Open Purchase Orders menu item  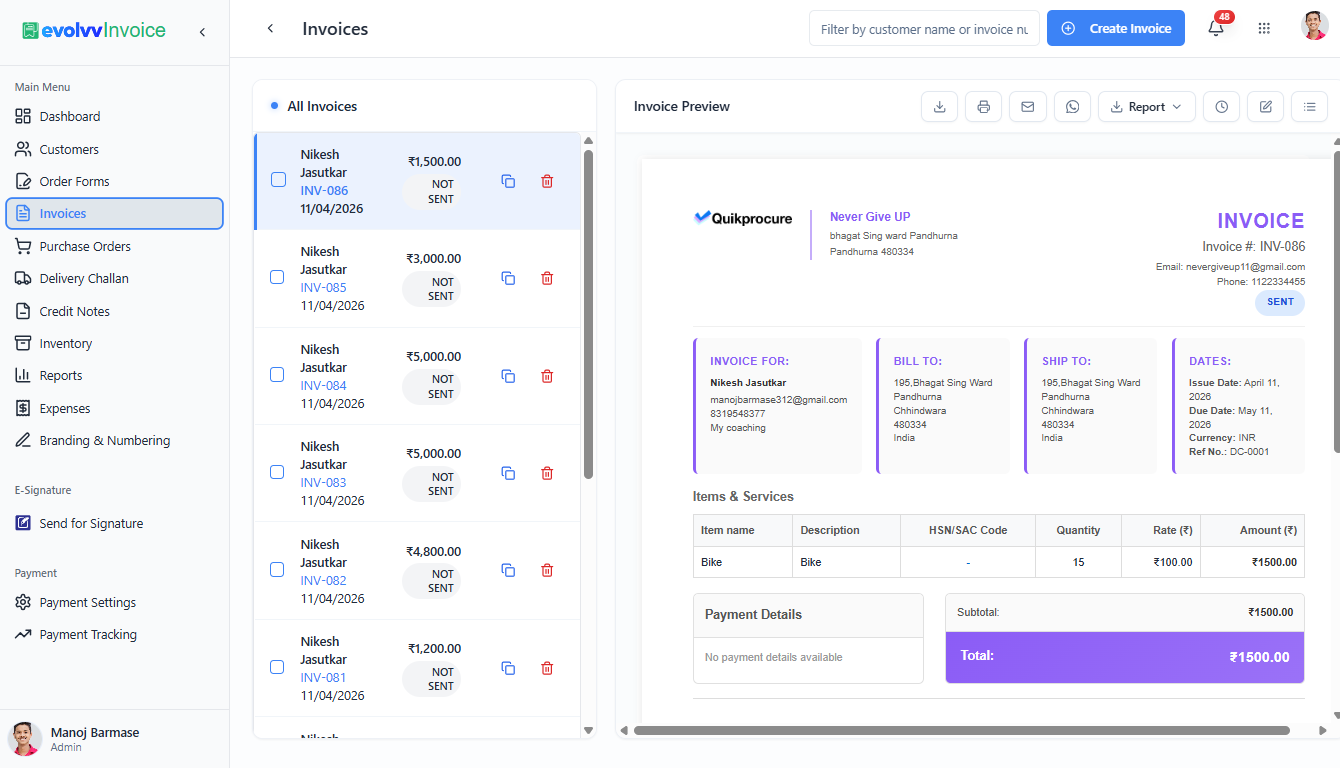[114, 246]
